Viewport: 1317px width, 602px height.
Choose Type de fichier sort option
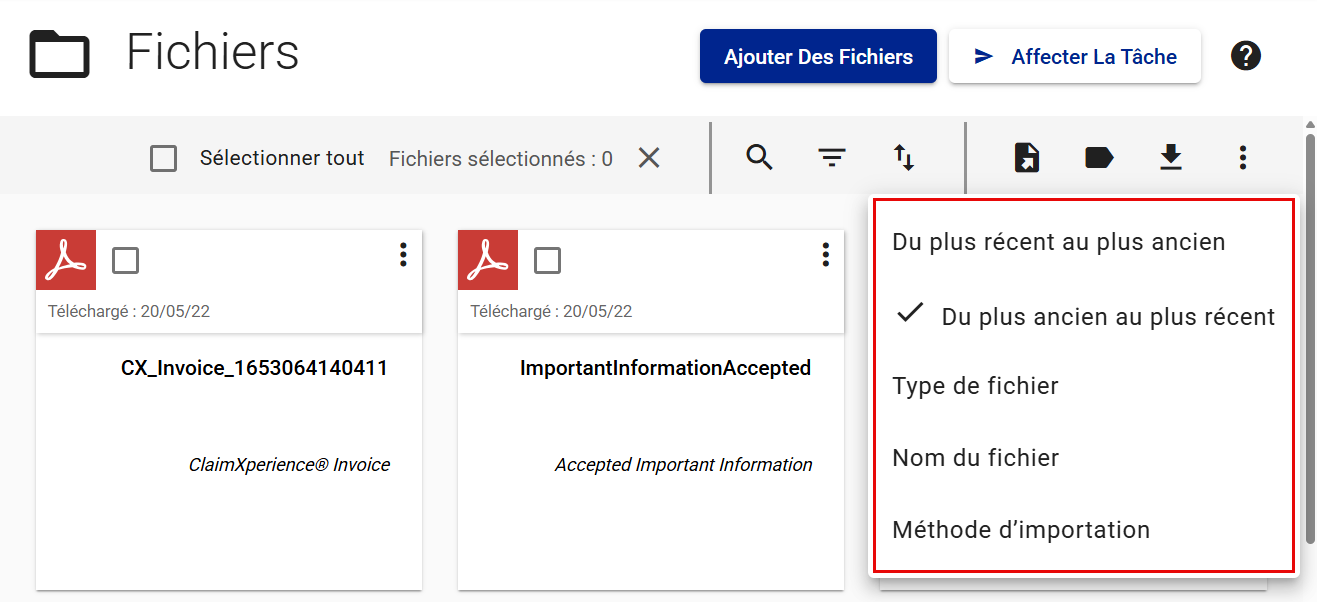pyautogui.click(x=975, y=386)
